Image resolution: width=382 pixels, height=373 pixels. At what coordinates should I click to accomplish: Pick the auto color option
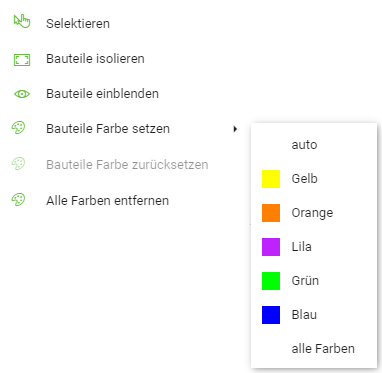coord(304,145)
